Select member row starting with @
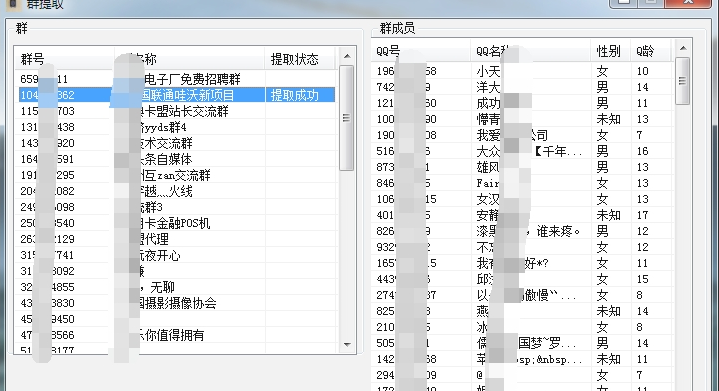Viewport: 719px width, 391px height. [x=523, y=375]
